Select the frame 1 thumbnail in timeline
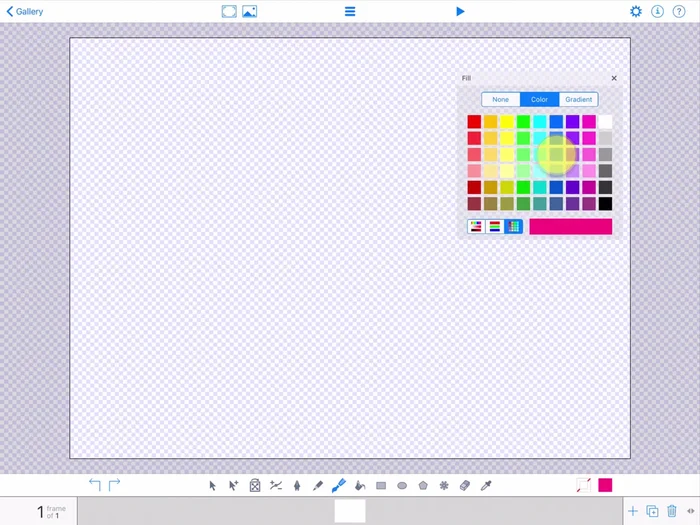The image size is (700, 525). click(350, 511)
